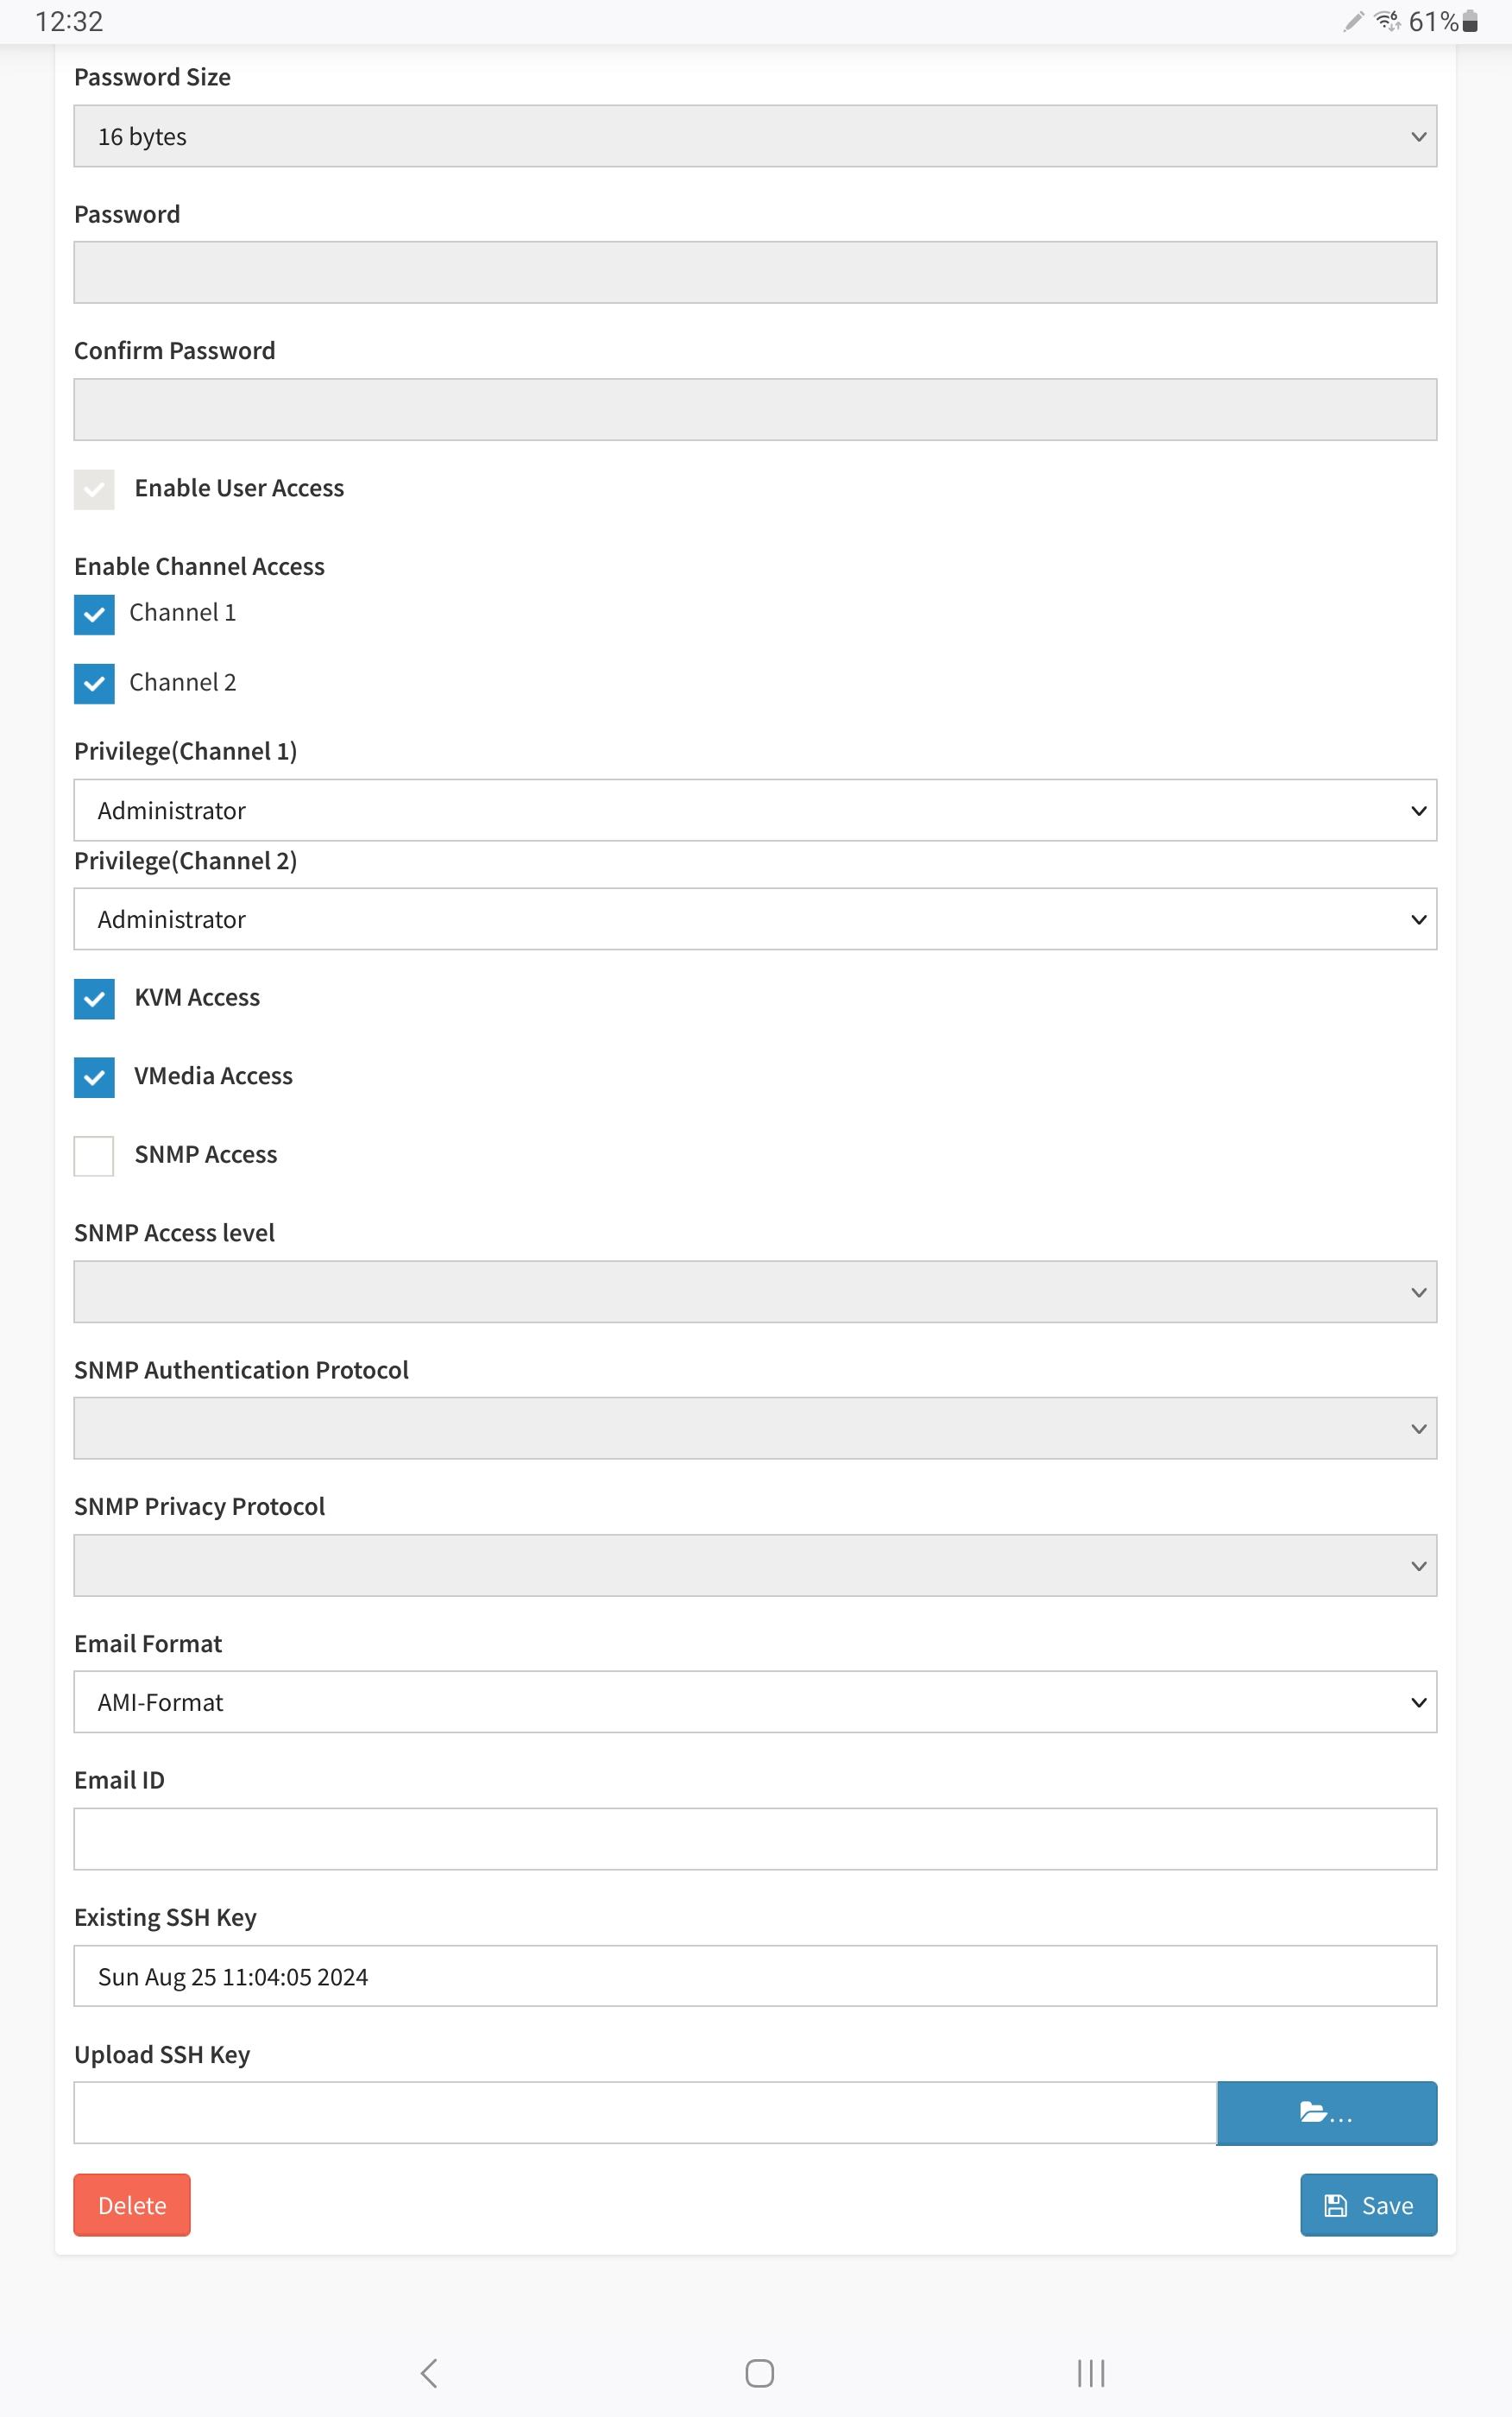Open the recent apps navigation icon
Viewport: 1512px width, 2417px height.
pos(1090,2373)
